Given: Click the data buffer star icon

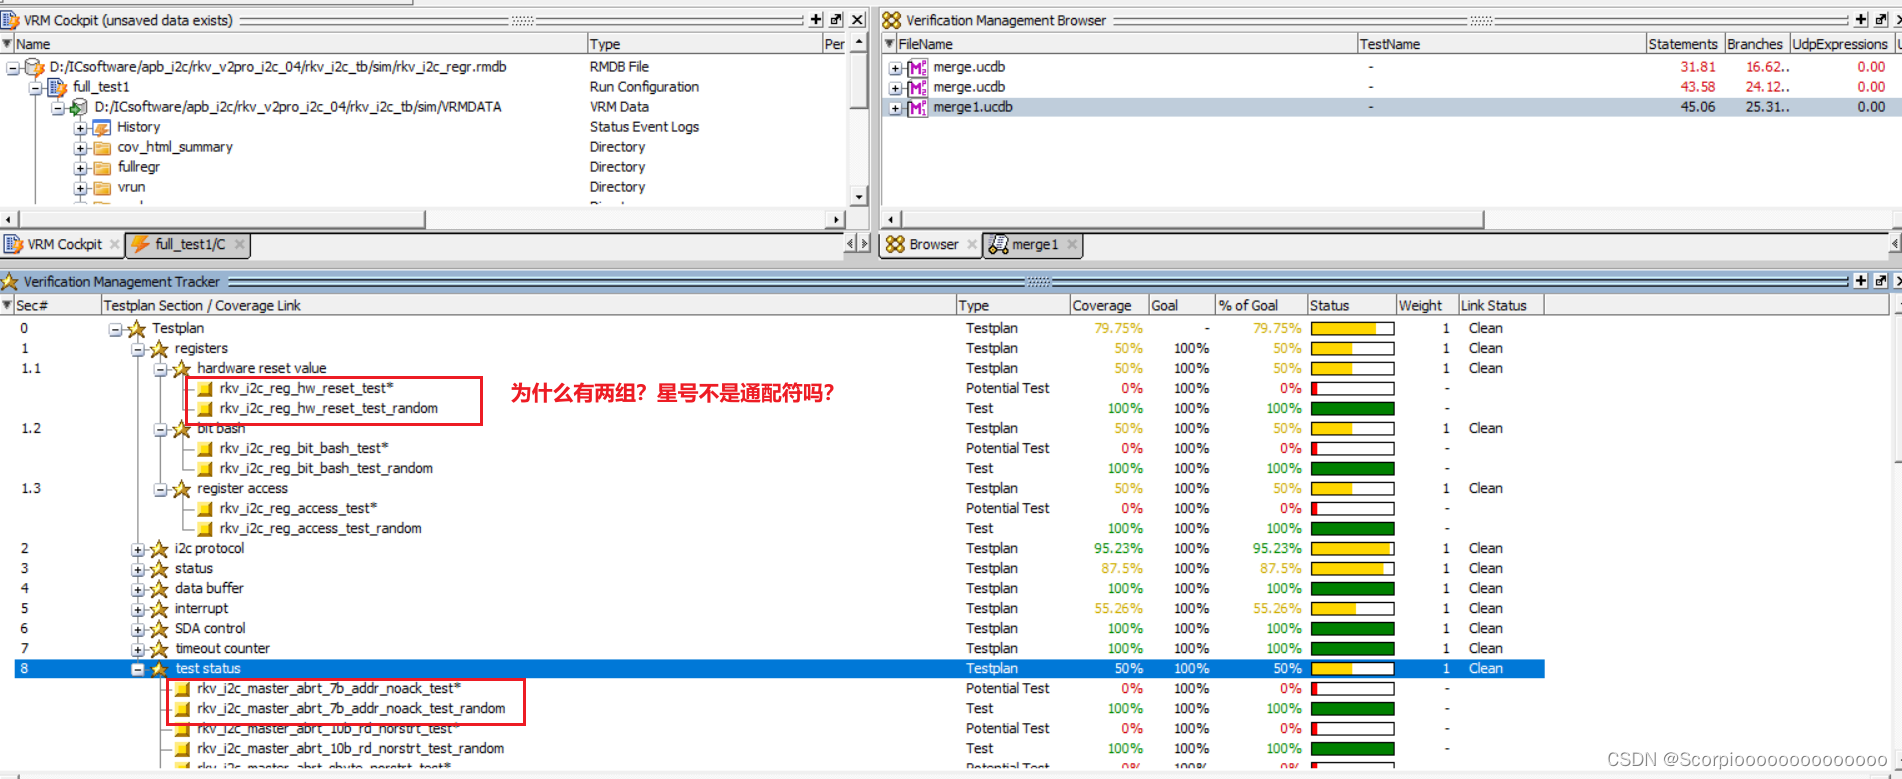Looking at the screenshot, I should pos(159,589).
